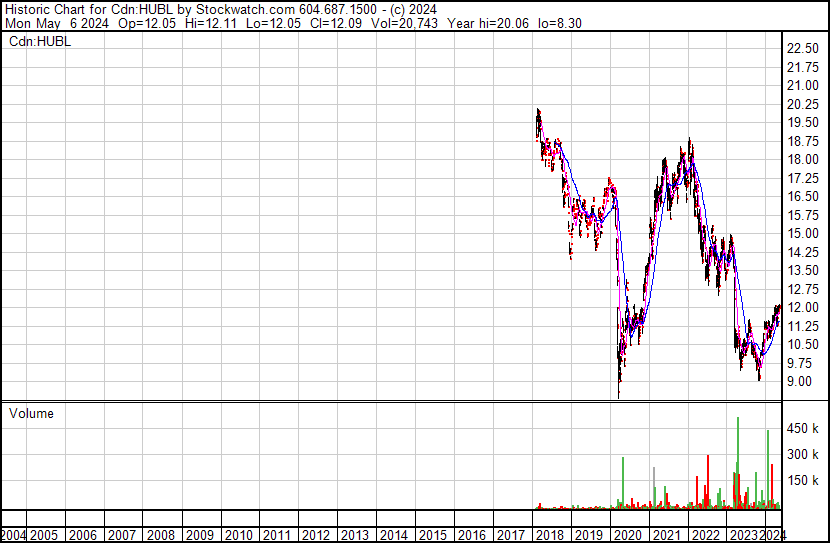Select the 2022 year marker on the time axis

[704, 535]
